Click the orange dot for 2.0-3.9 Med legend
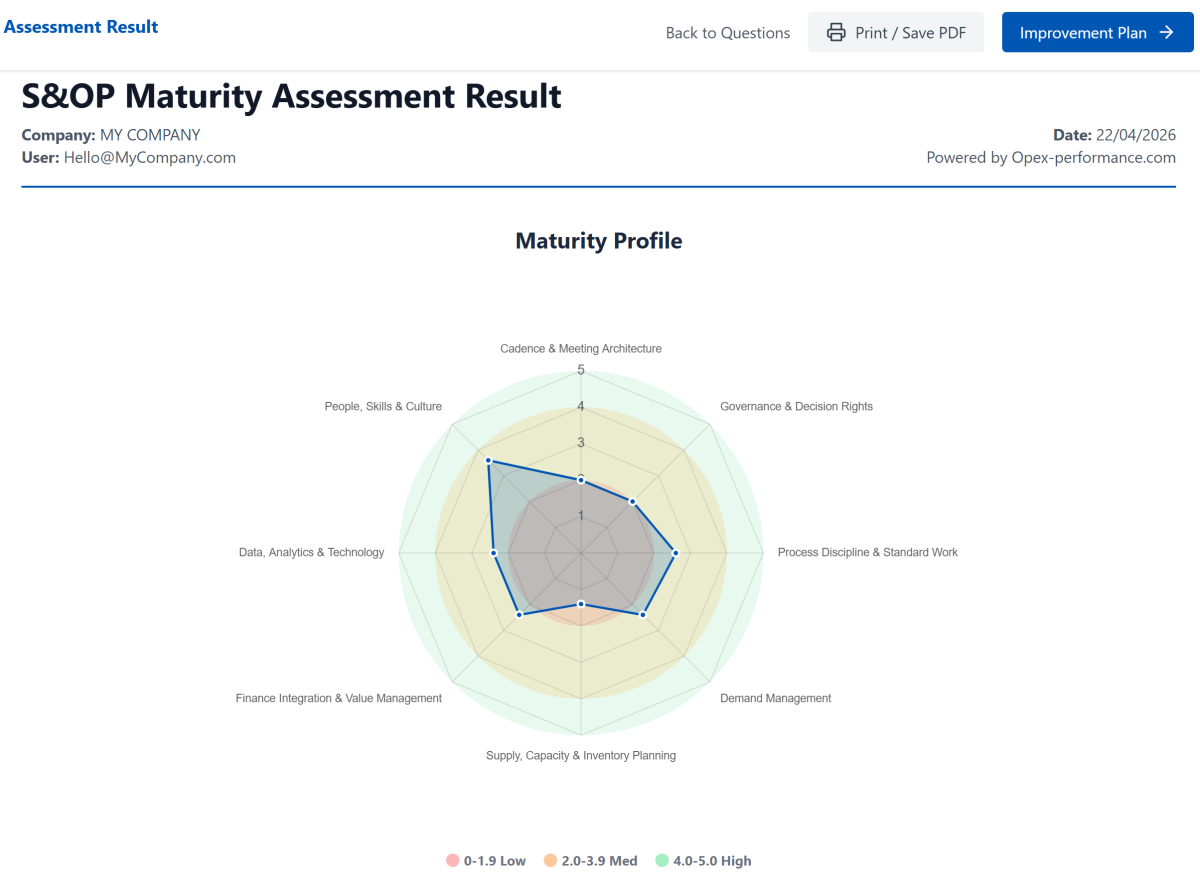This screenshot has width=1200, height=878. point(549,860)
